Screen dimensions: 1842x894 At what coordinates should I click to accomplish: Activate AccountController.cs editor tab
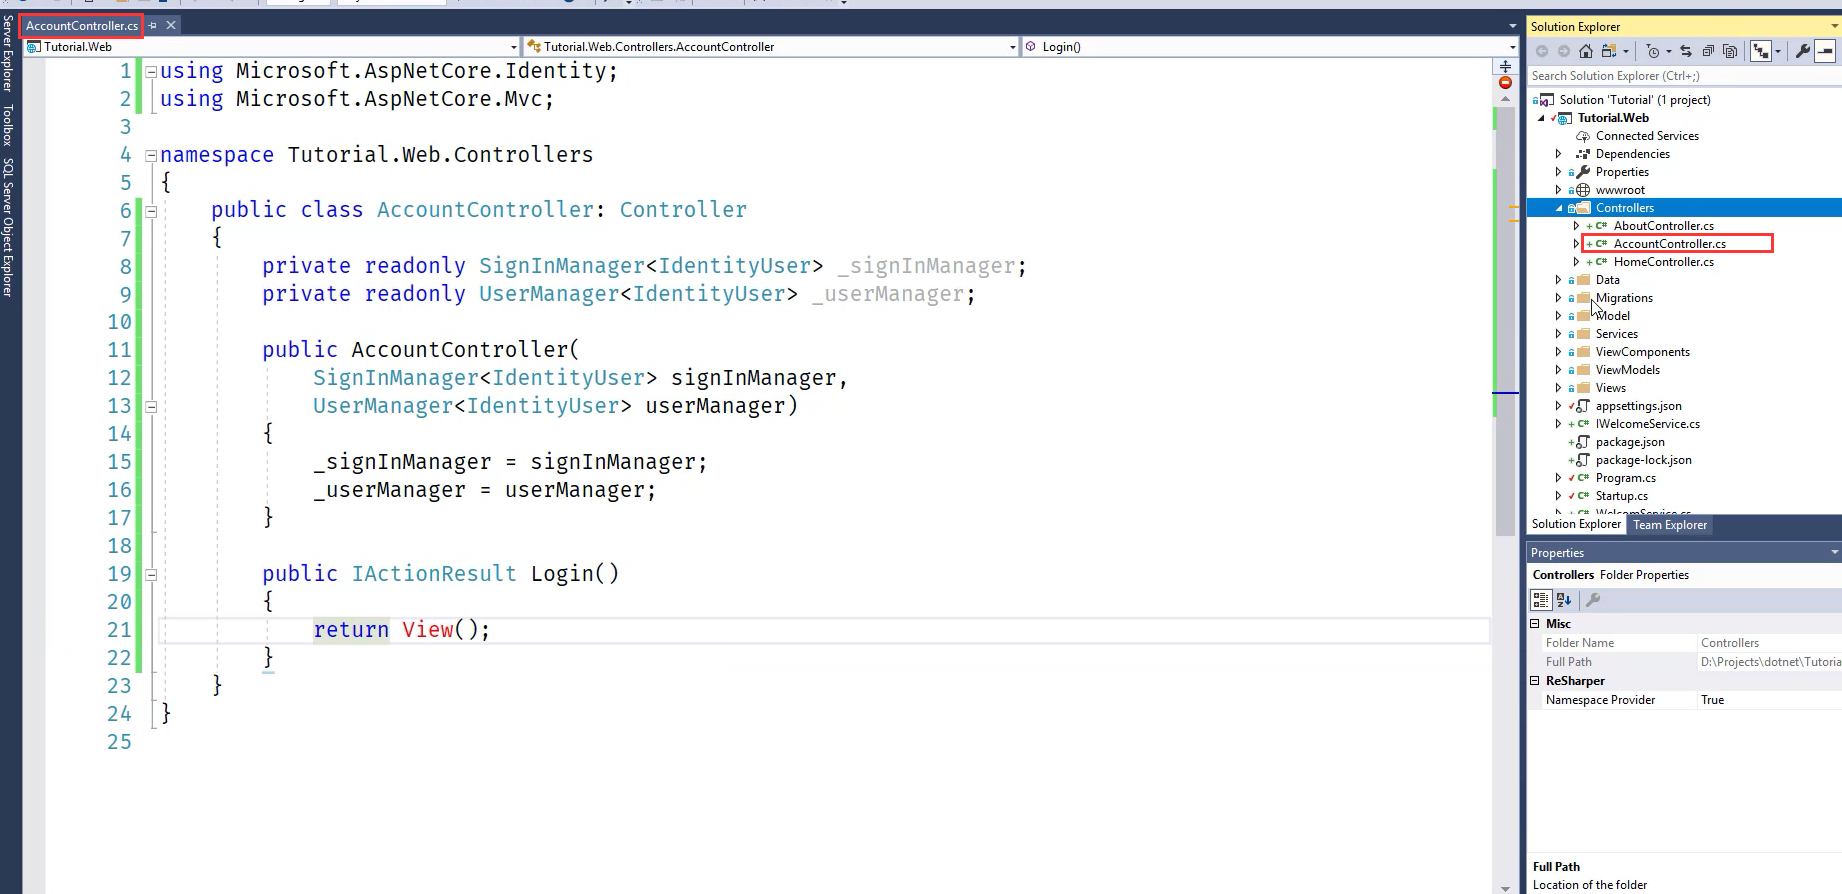pyautogui.click(x=82, y=26)
